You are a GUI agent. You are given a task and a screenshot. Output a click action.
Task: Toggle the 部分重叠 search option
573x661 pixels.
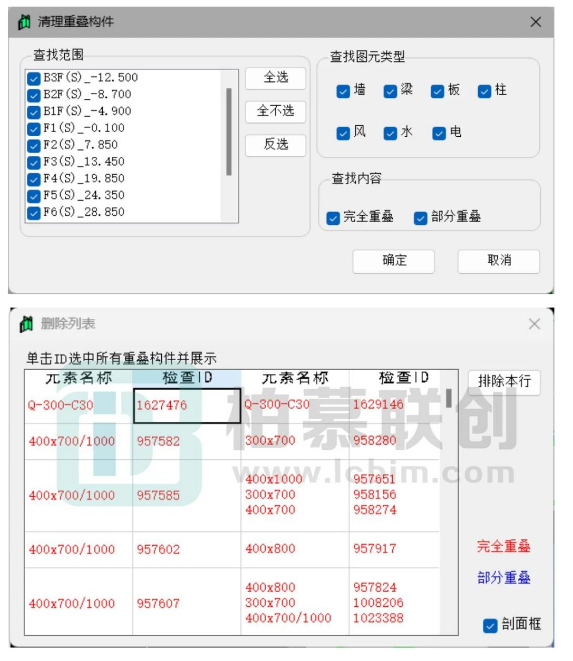[420, 218]
